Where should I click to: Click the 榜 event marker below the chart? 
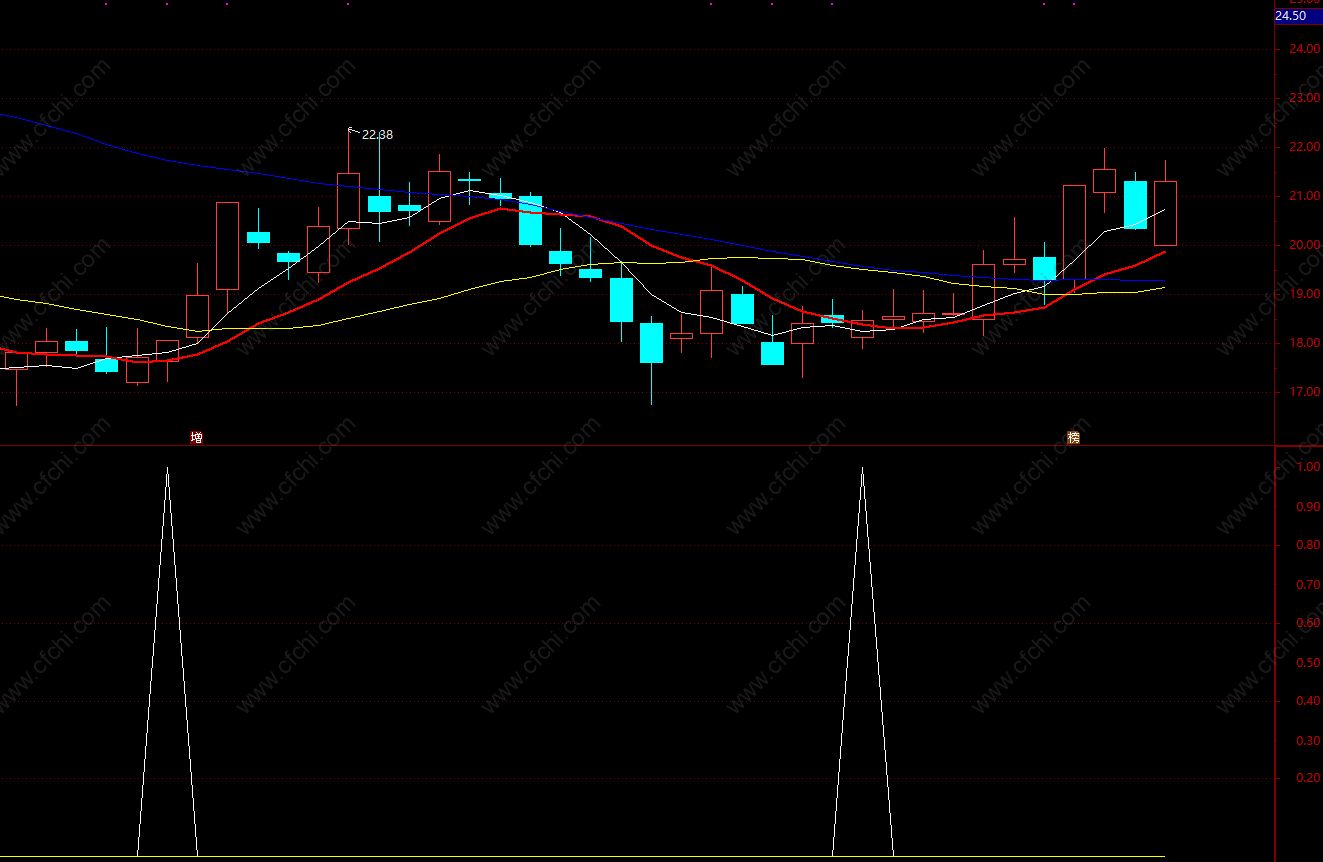tap(1074, 438)
